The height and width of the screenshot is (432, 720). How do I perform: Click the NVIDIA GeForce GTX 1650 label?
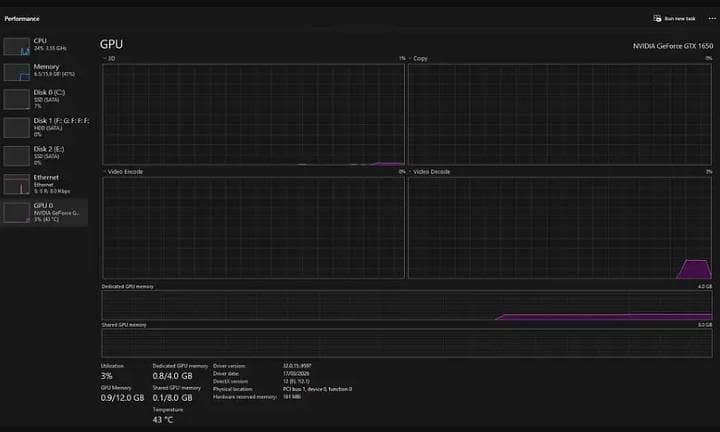click(673, 46)
